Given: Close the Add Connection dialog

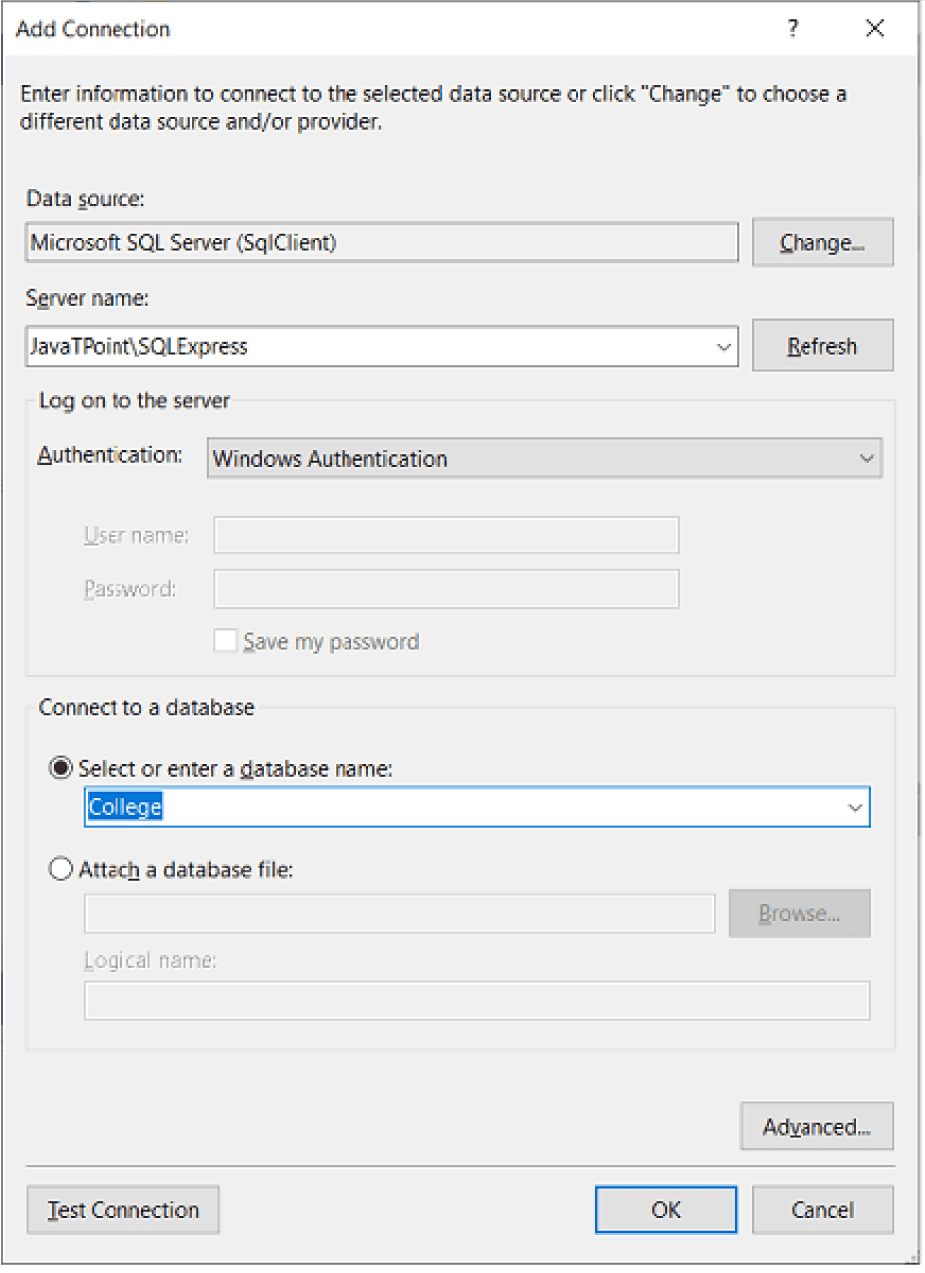Looking at the screenshot, I should (875, 29).
